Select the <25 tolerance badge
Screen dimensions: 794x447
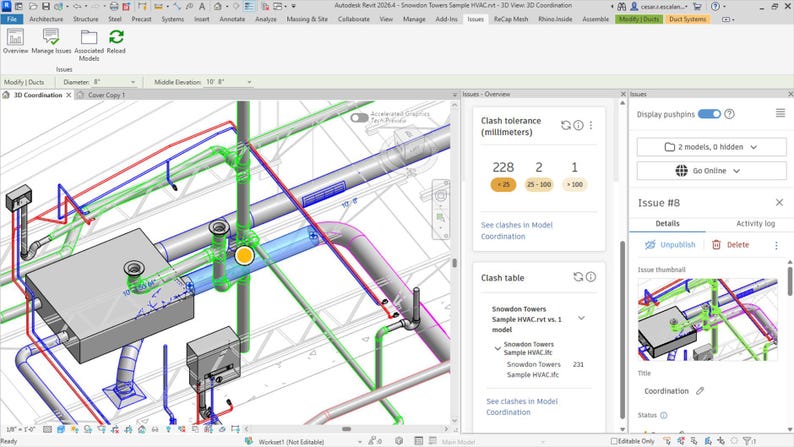(503, 185)
